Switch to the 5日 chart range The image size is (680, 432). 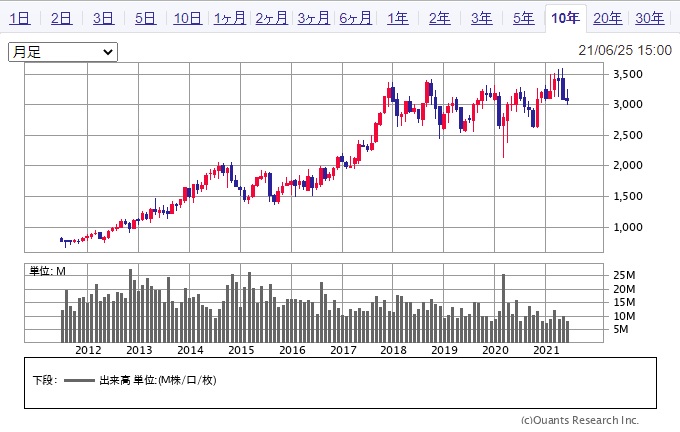(145, 18)
